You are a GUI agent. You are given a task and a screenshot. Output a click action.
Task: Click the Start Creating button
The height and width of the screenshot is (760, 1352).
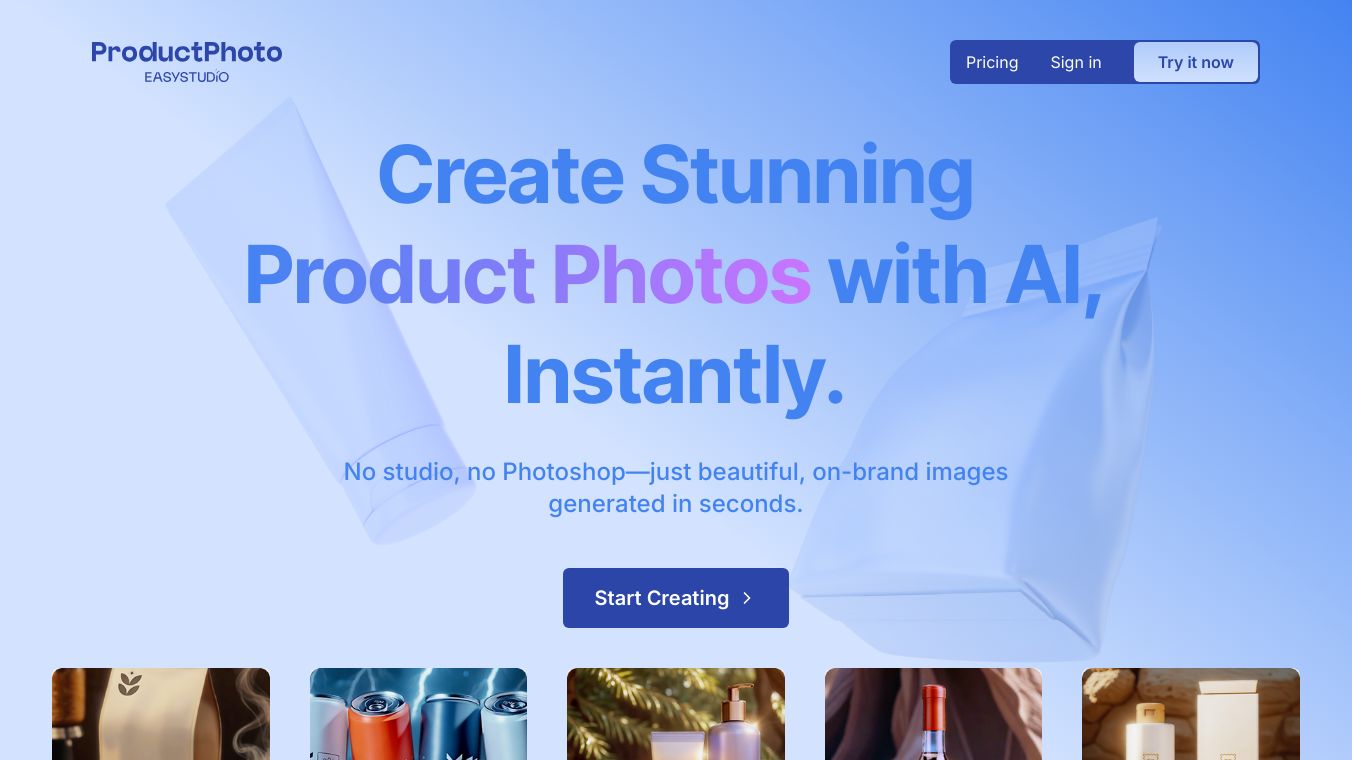coord(676,598)
